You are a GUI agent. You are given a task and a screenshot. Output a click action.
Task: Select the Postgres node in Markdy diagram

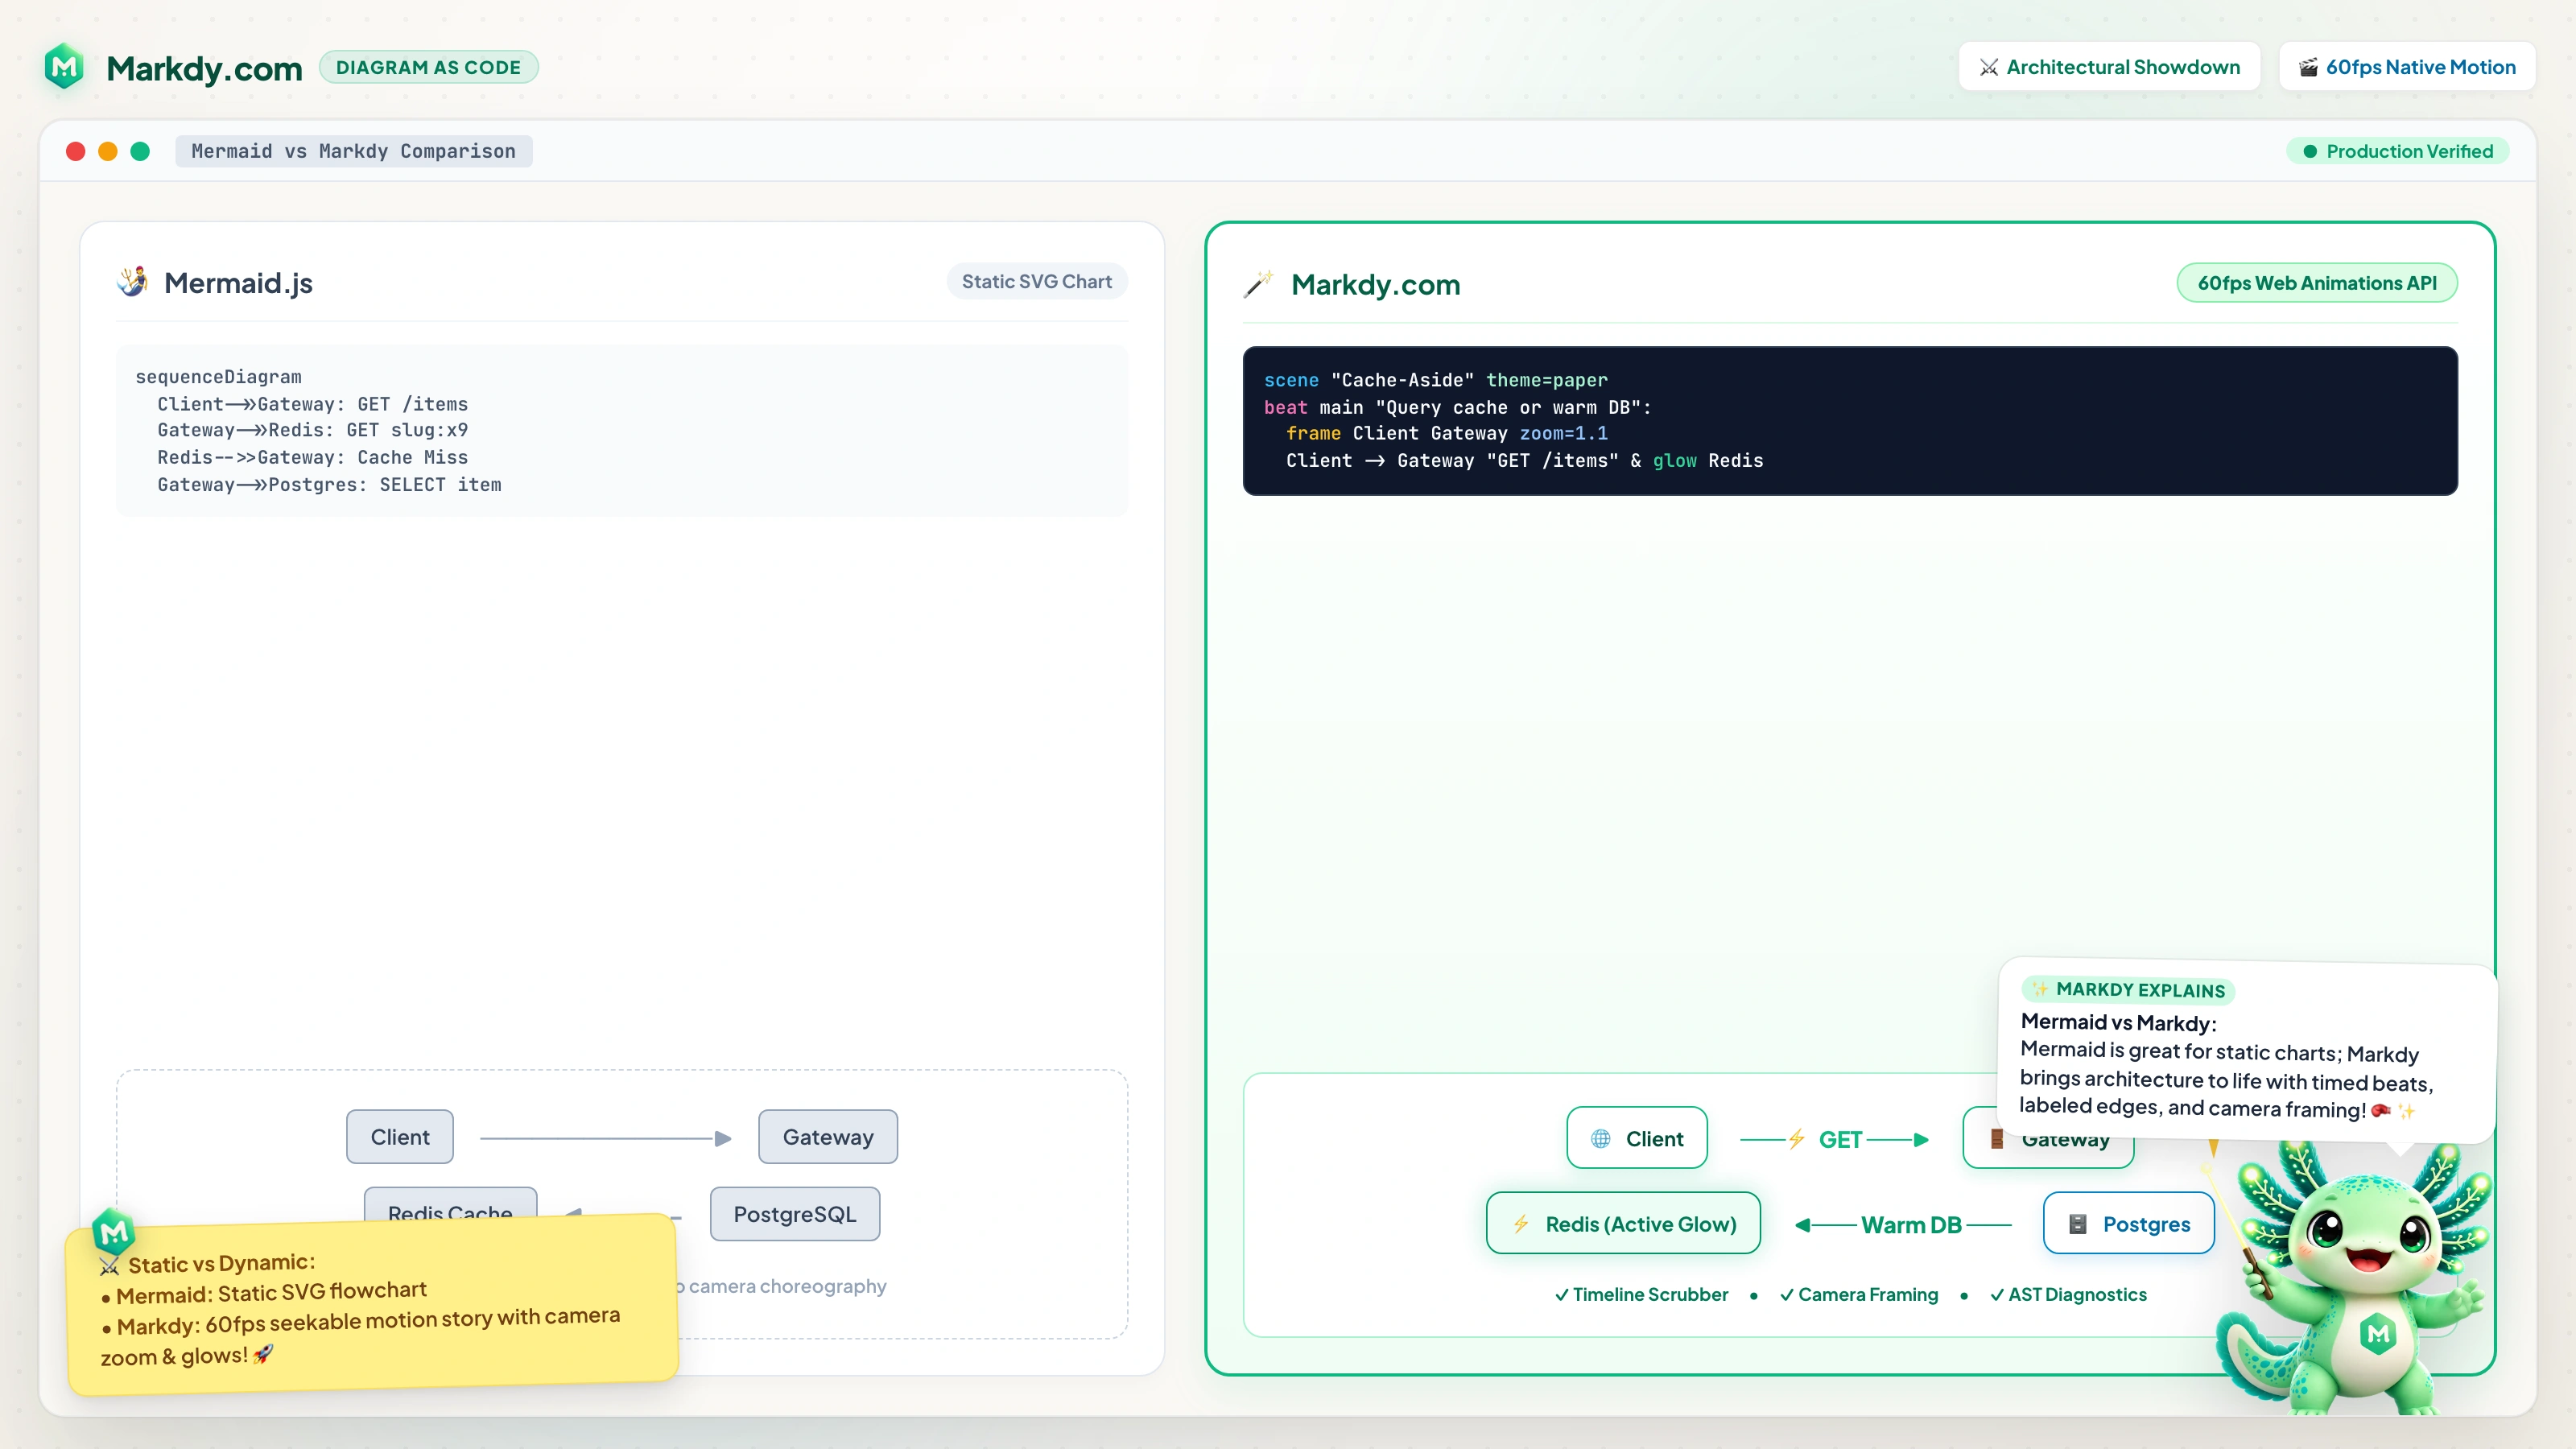[x=2129, y=1223]
